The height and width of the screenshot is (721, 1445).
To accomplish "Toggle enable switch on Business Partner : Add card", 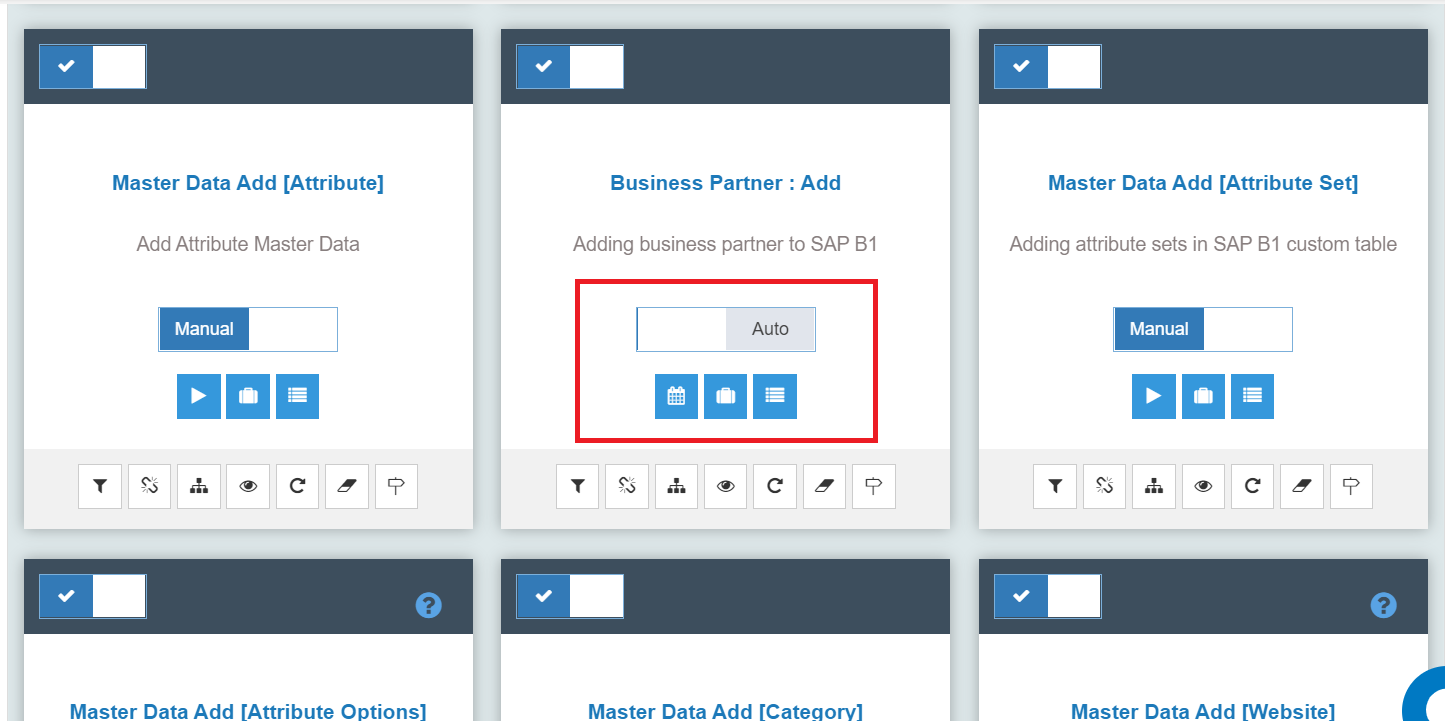I will pyautogui.click(x=570, y=66).
